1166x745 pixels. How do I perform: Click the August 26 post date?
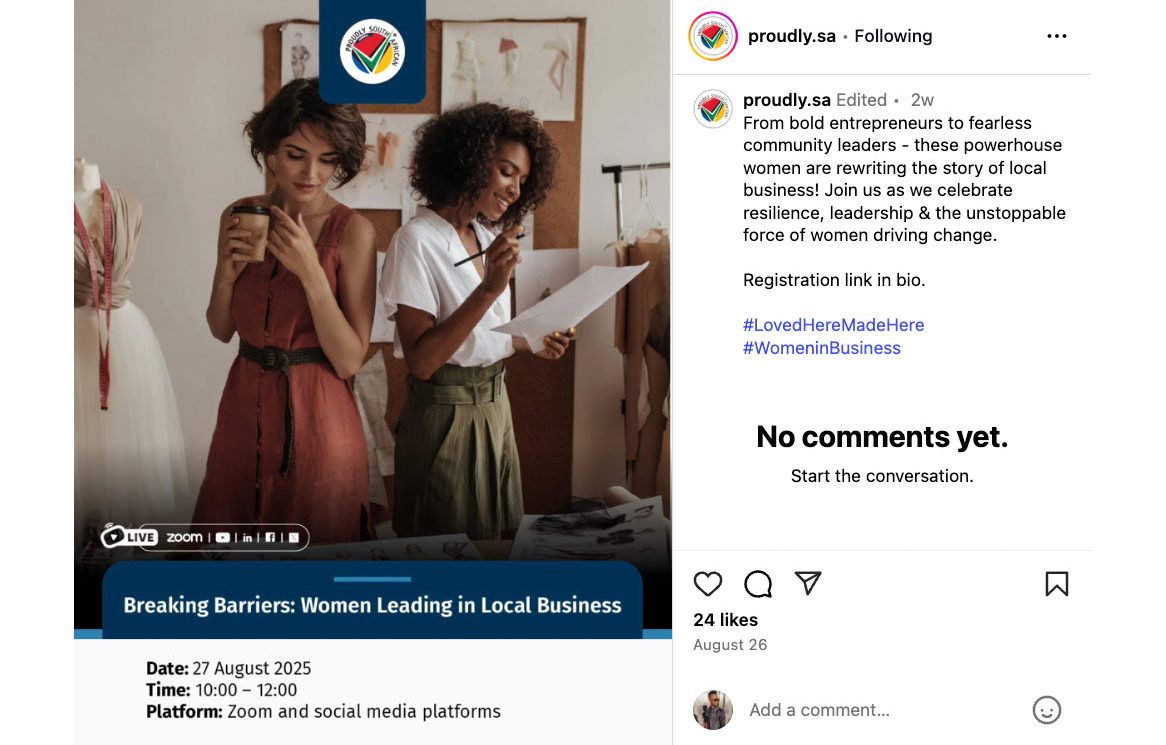[730, 645]
